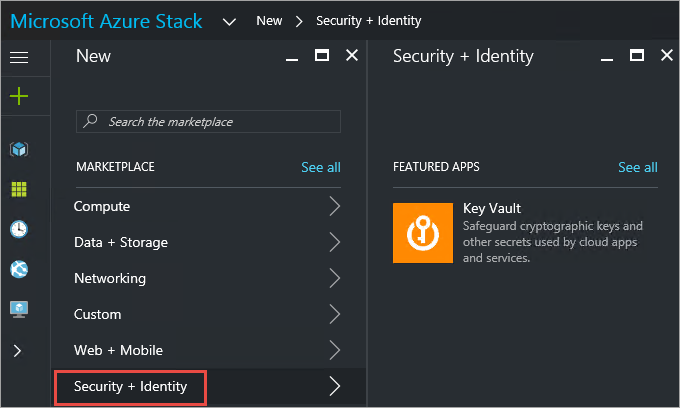
Task: Click the orange Key Vault icon
Action: click(421, 233)
